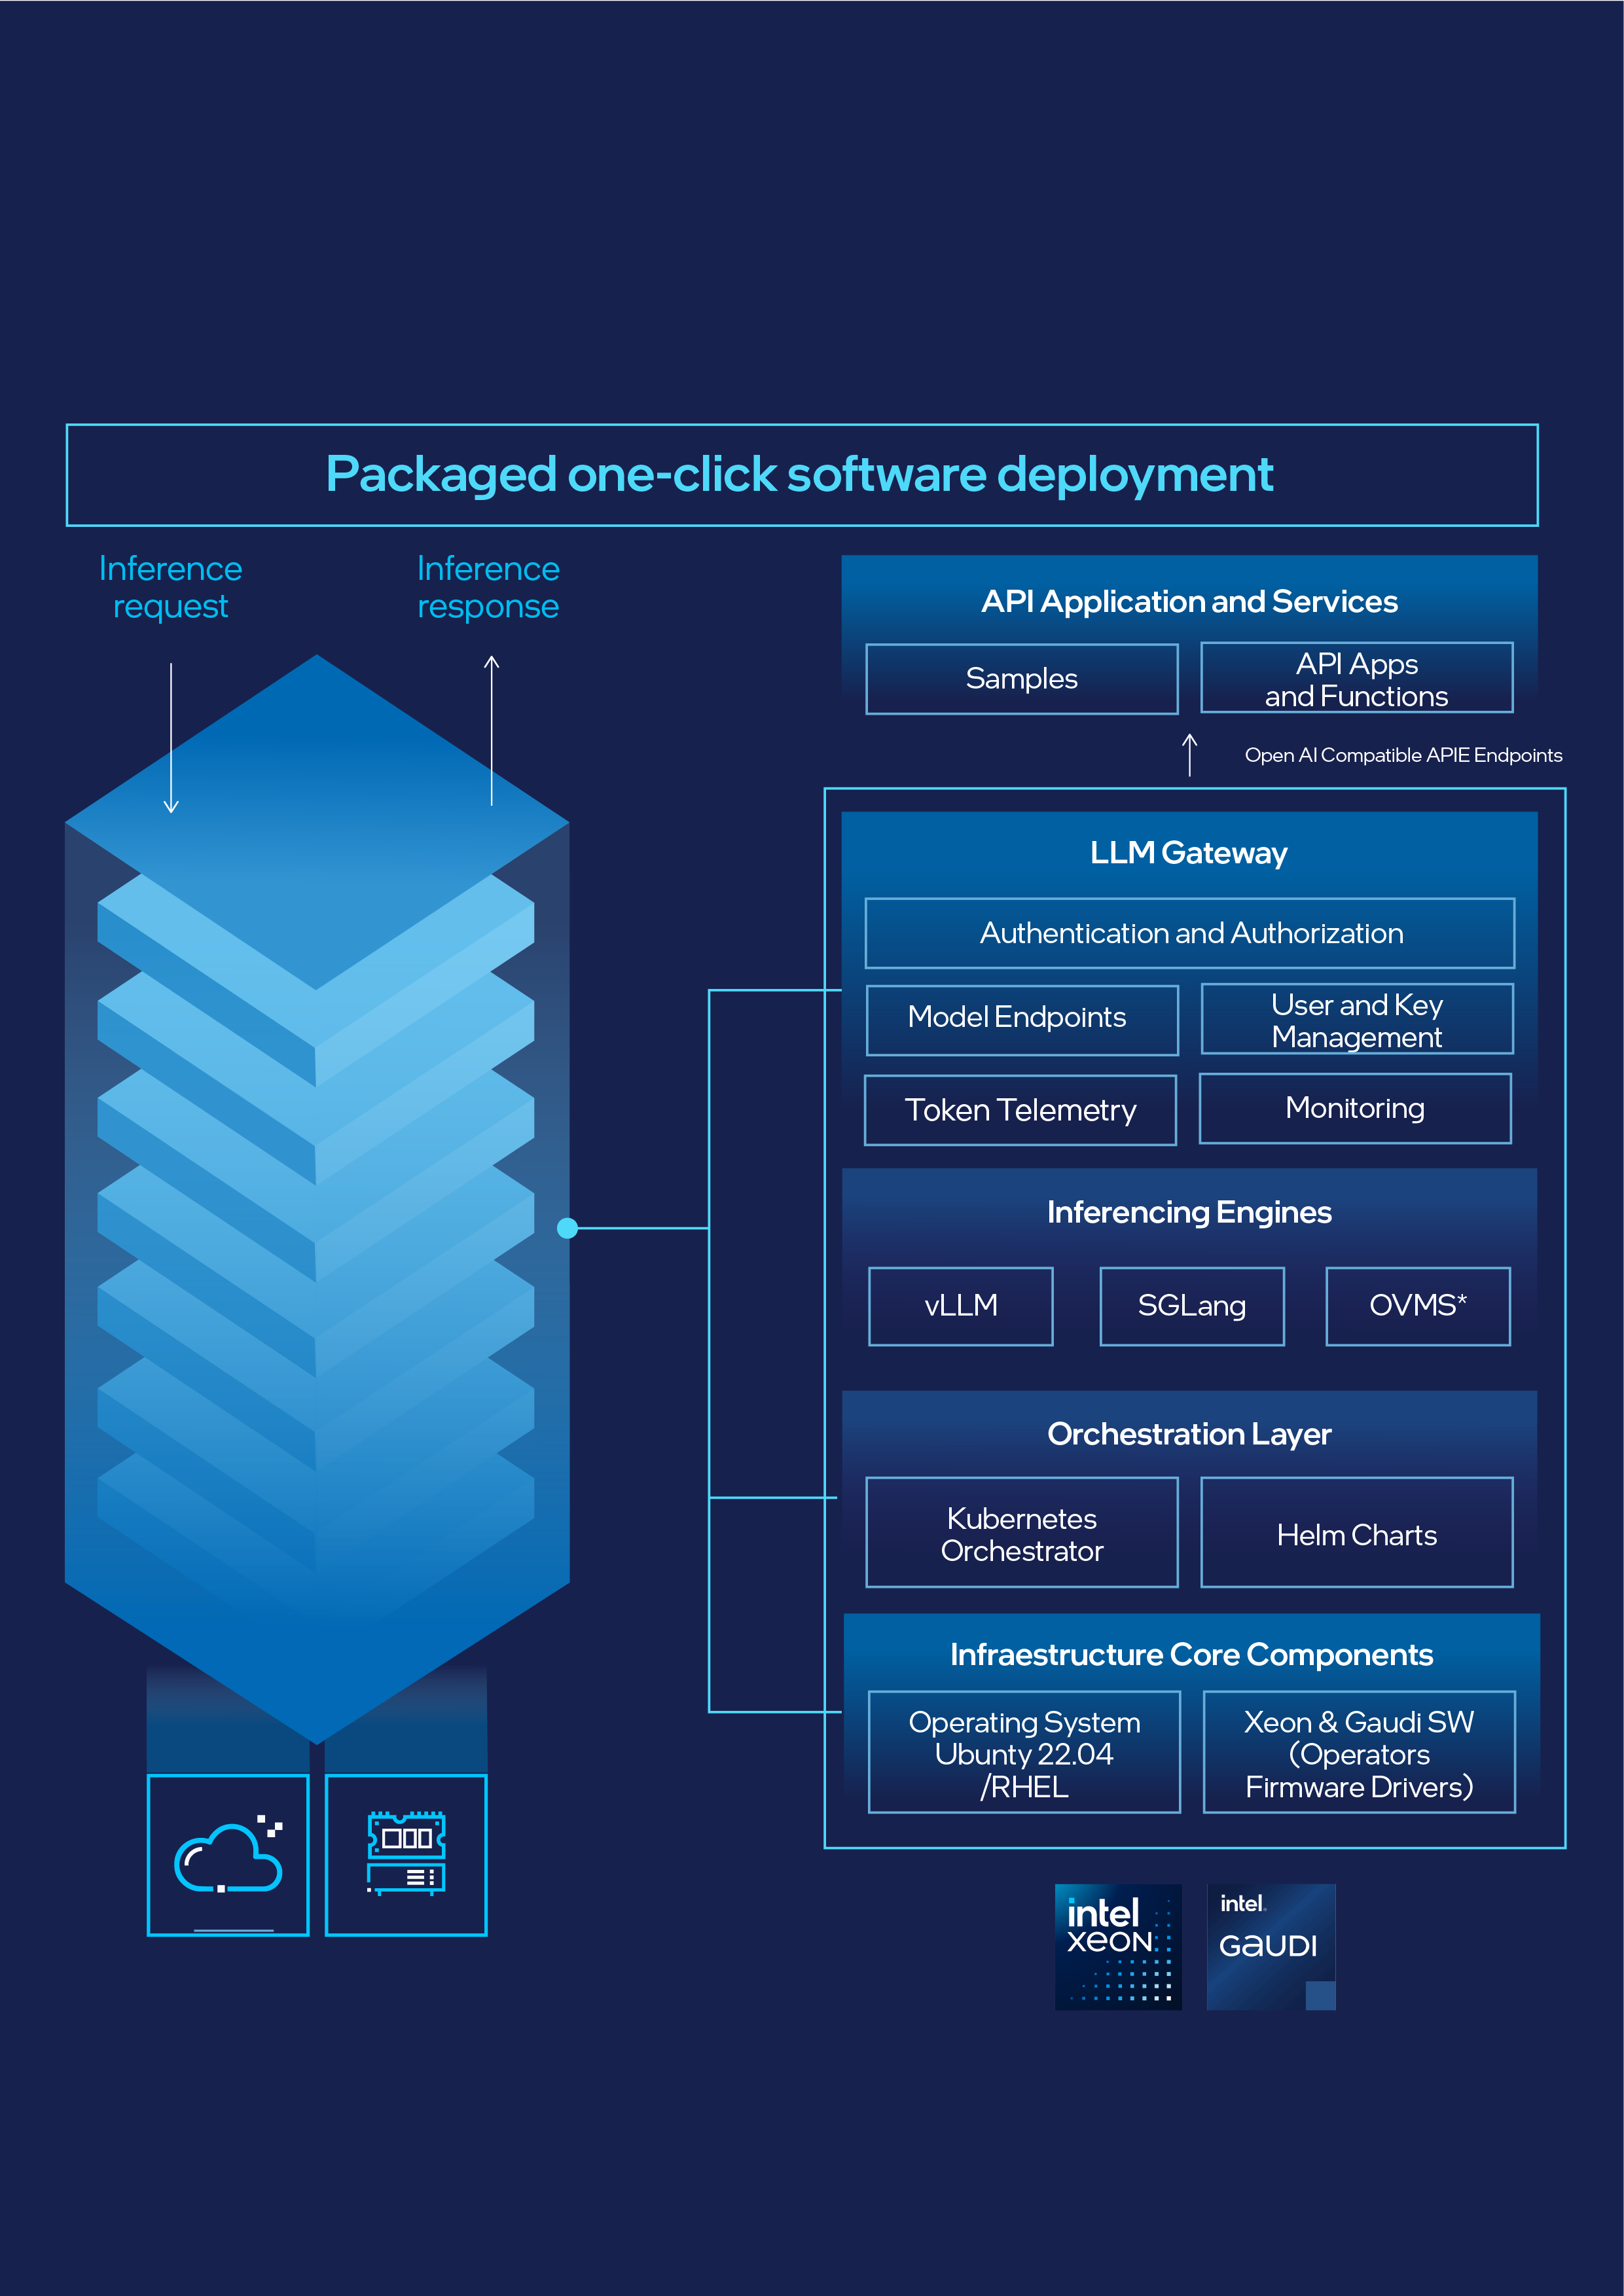Click the Intel Xeon logo badge
This screenshot has width=1624, height=2296.
tap(1118, 1946)
